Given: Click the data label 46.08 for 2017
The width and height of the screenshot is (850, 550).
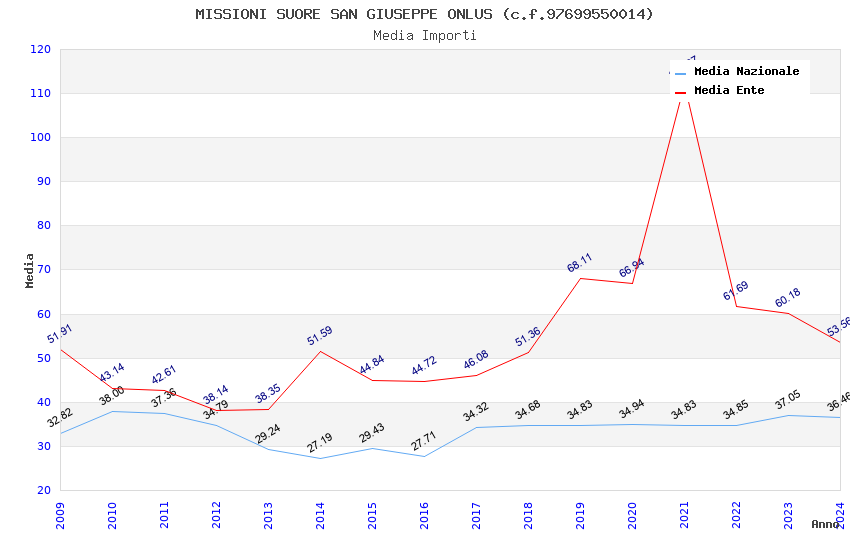Looking at the screenshot, I should (x=476, y=360).
